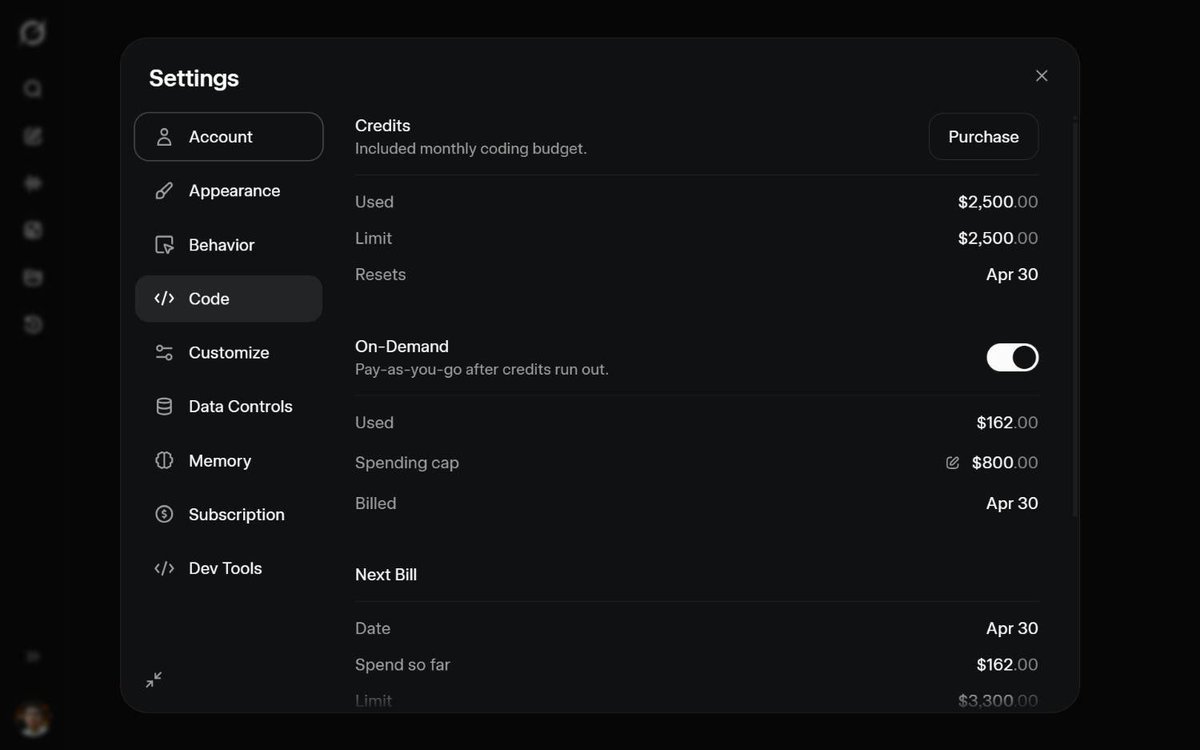Click the Credits Limit value $2,500.00
The image size is (1200, 750).
[x=998, y=239]
